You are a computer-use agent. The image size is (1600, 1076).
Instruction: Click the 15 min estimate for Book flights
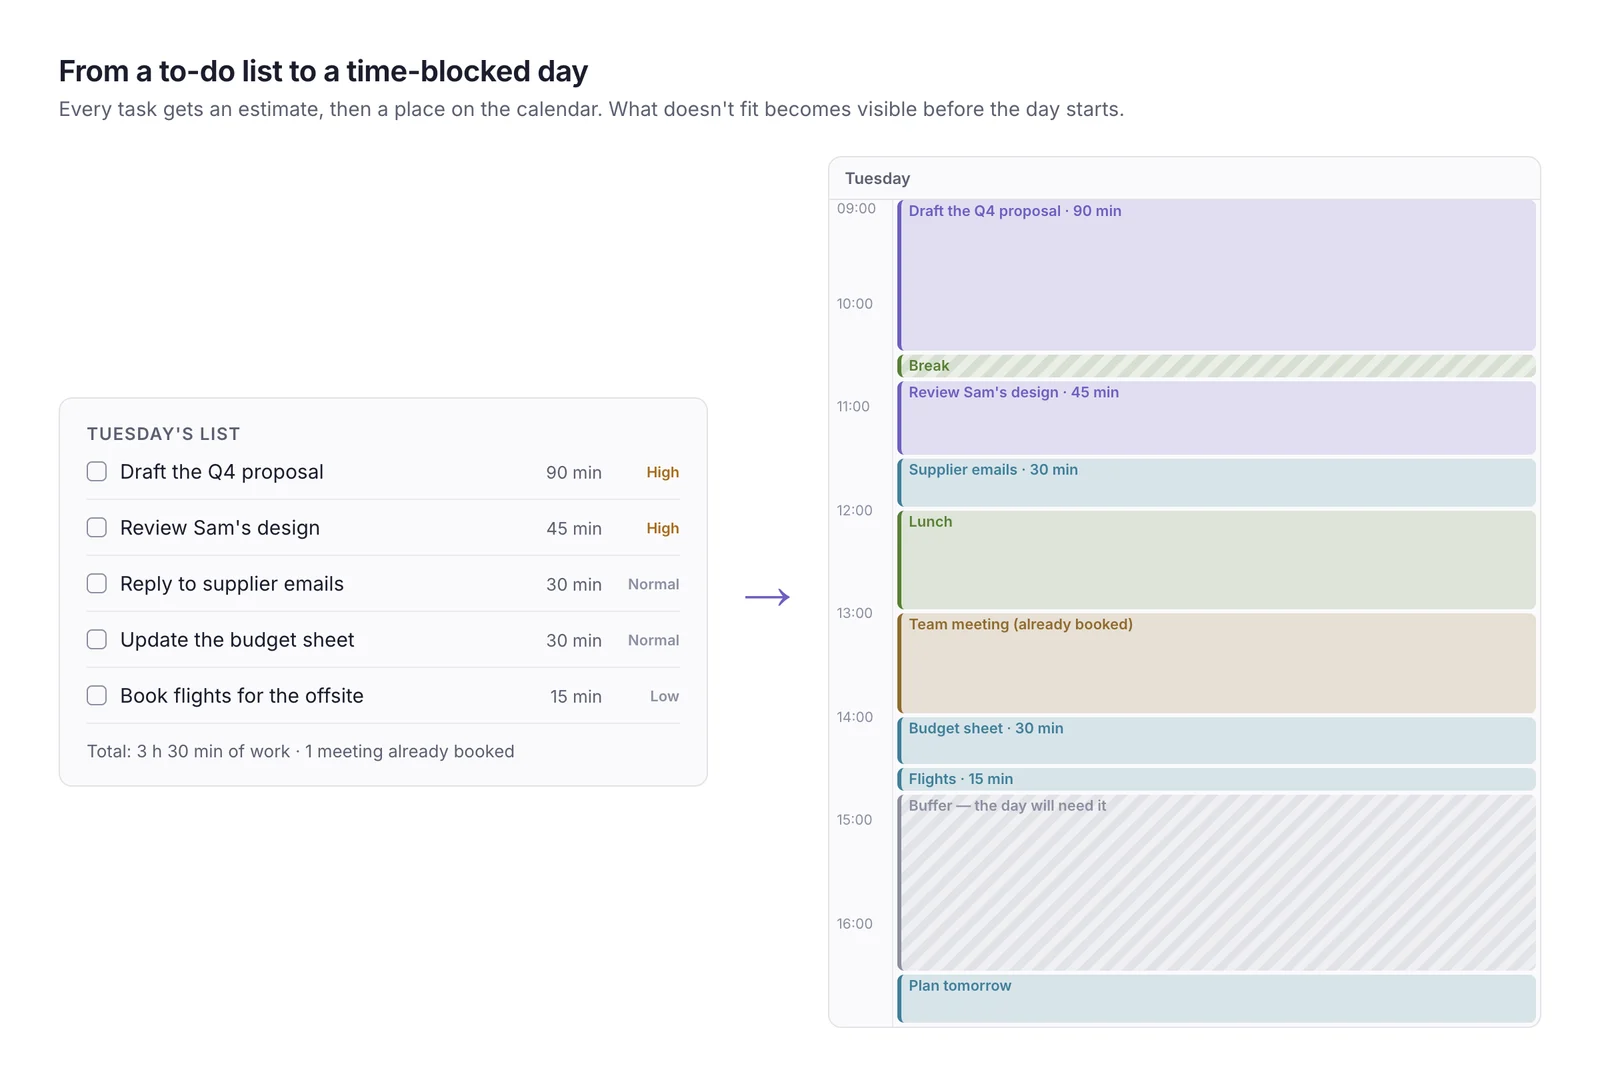[576, 696]
